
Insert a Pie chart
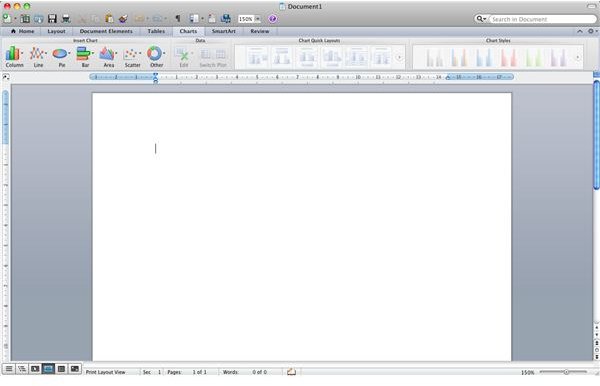coord(61,57)
